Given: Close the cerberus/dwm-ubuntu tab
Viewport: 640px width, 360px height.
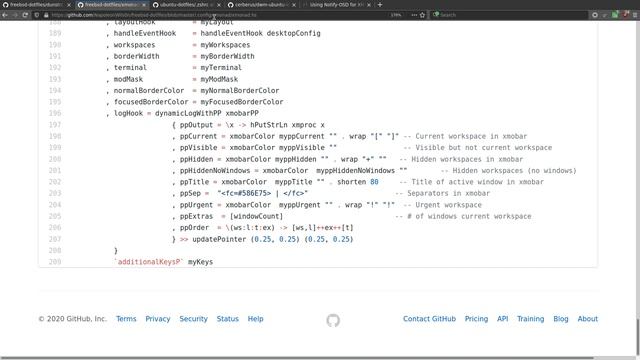Looking at the screenshot, I should pos(294,5).
